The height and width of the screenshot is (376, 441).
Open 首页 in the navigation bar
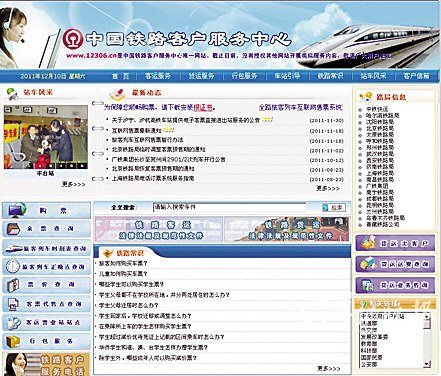coord(120,76)
